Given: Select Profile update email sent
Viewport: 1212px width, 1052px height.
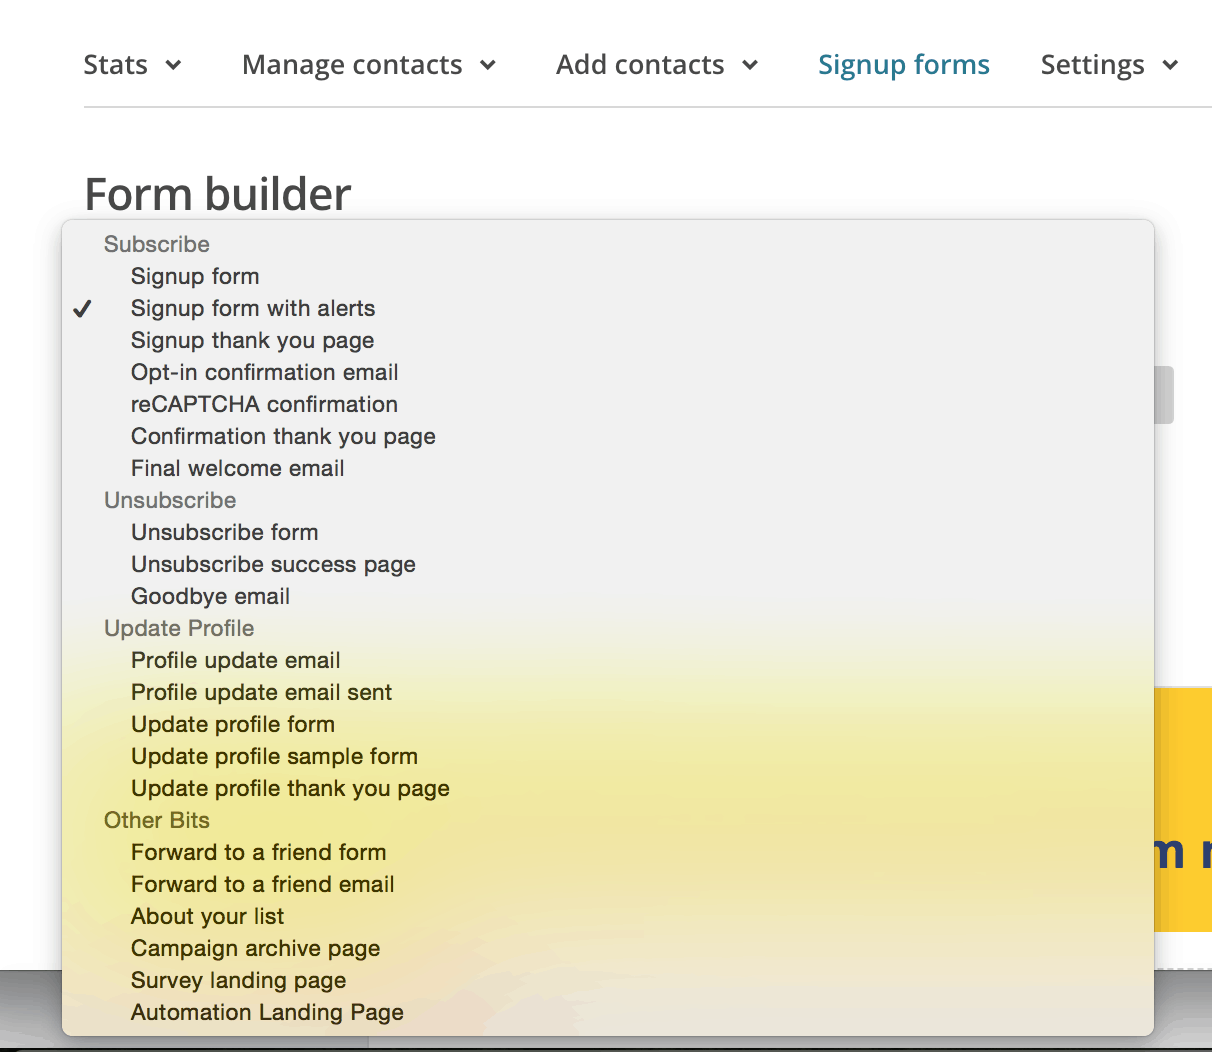Looking at the screenshot, I should [x=261, y=693].
